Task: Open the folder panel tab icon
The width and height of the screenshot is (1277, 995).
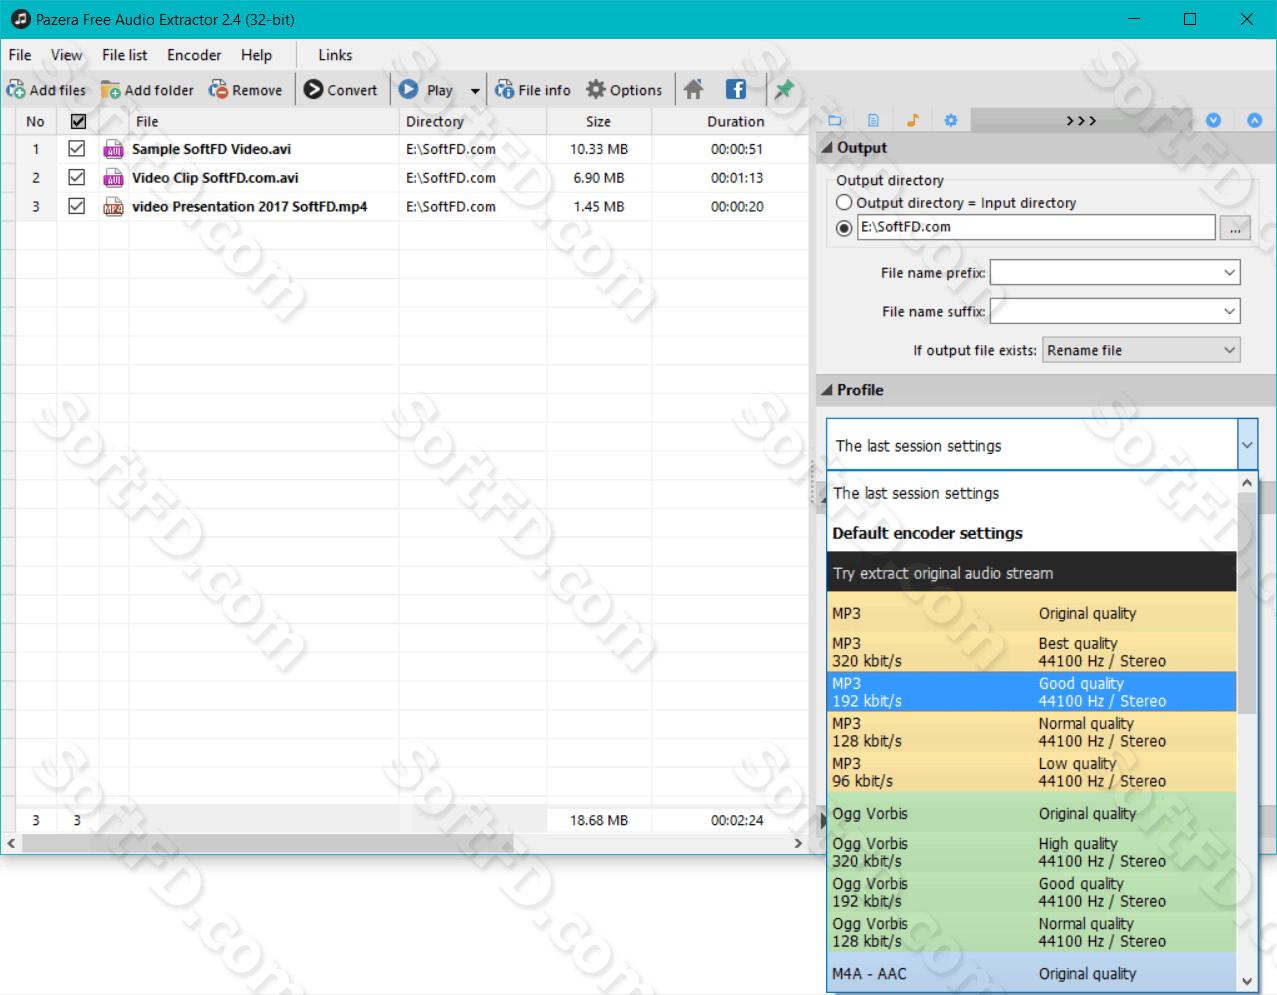Action: [x=835, y=120]
